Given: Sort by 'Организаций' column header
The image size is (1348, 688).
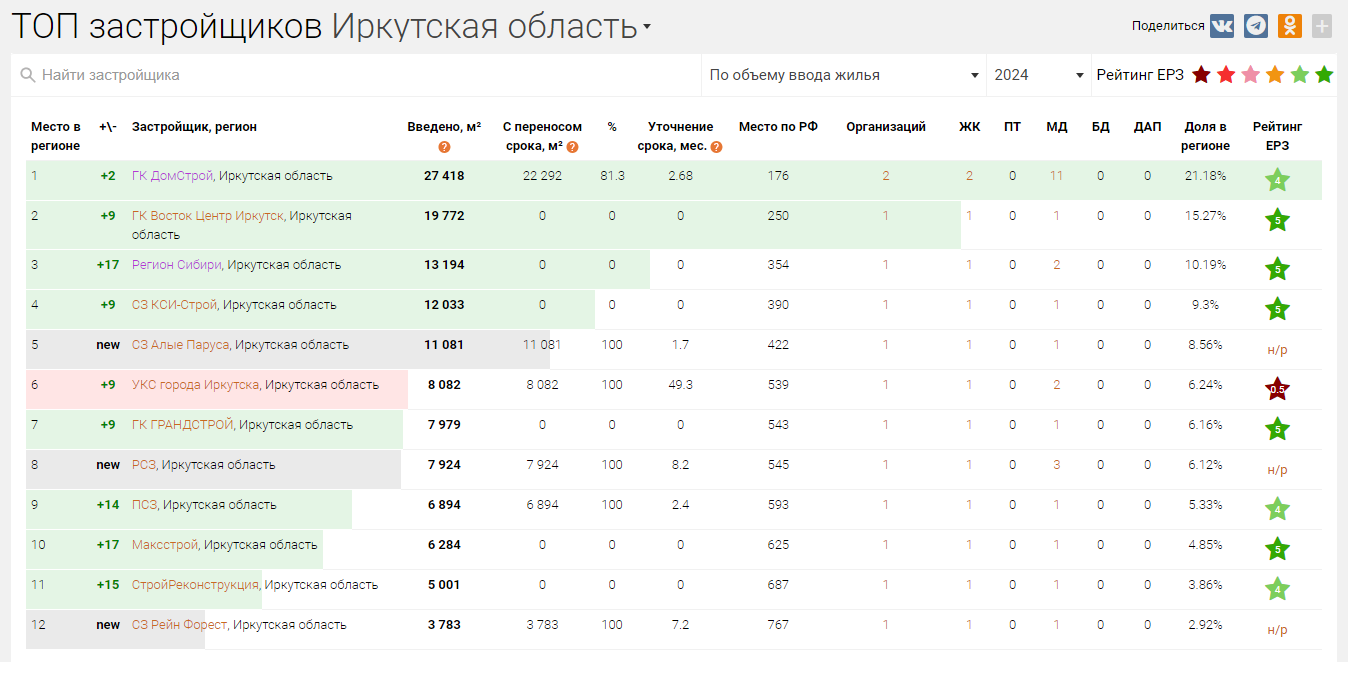Looking at the screenshot, I should (x=885, y=127).
